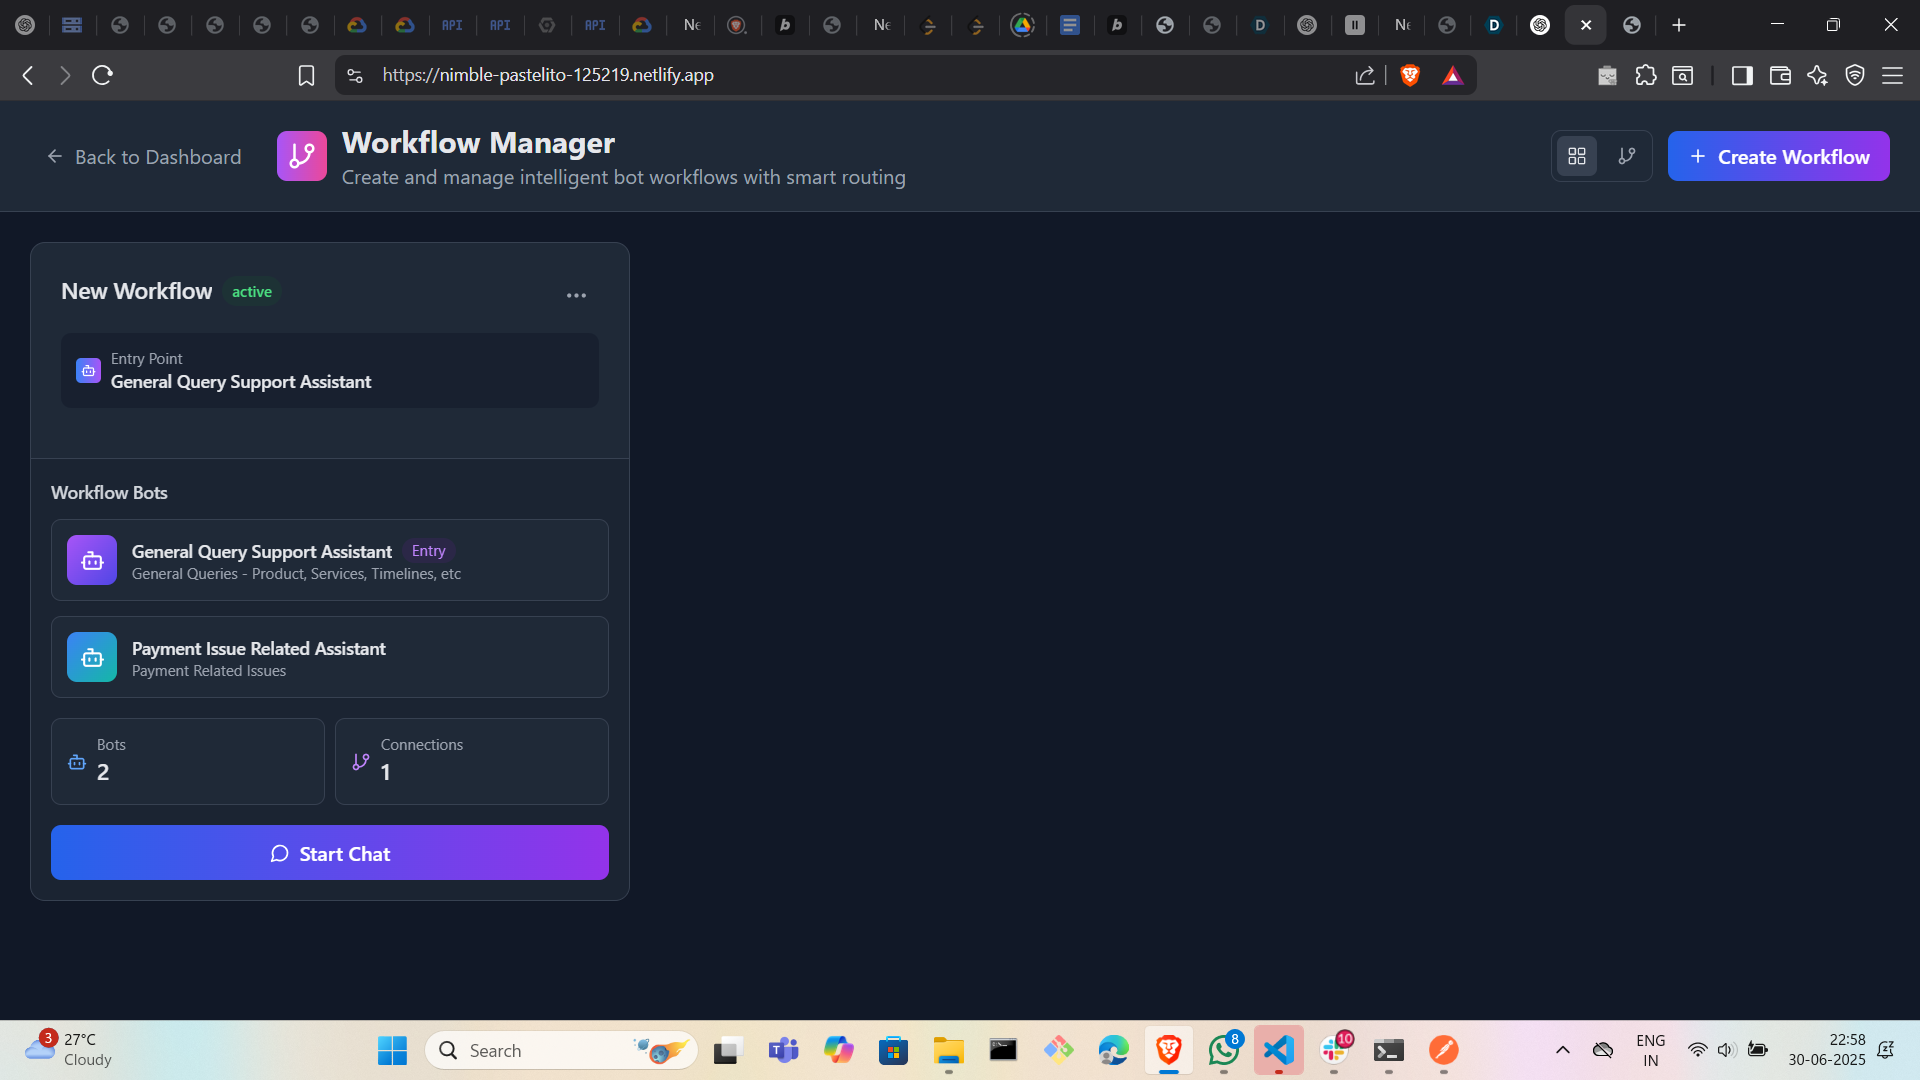Viewport: 1920px width, 1080px height.
Task: Switch to grid view layout
Action: click(x=1577, y=156)
